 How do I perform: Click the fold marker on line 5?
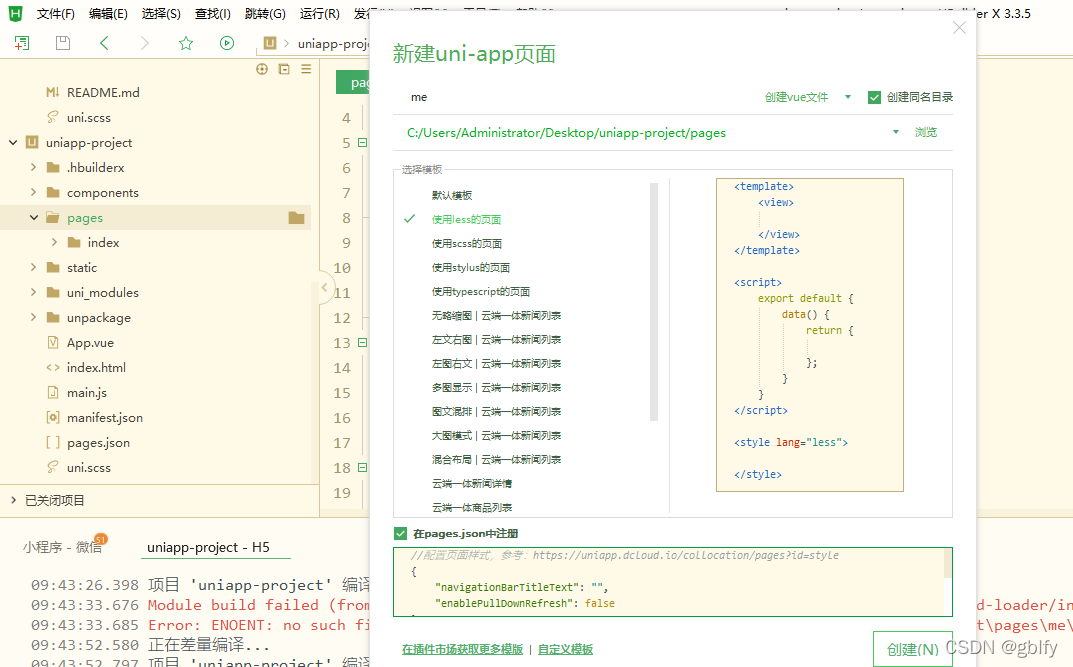point(363,142)
